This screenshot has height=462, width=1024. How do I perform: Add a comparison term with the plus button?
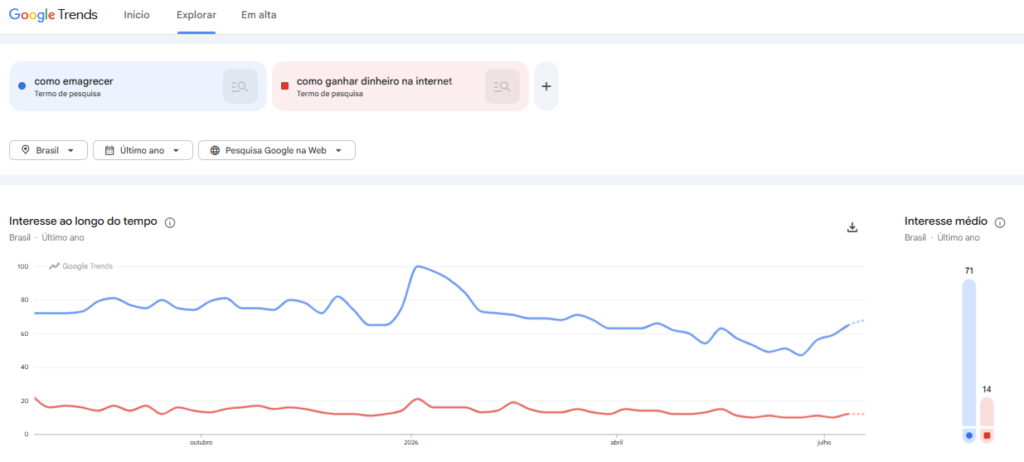pyautogui.click(x=547, y=86)
